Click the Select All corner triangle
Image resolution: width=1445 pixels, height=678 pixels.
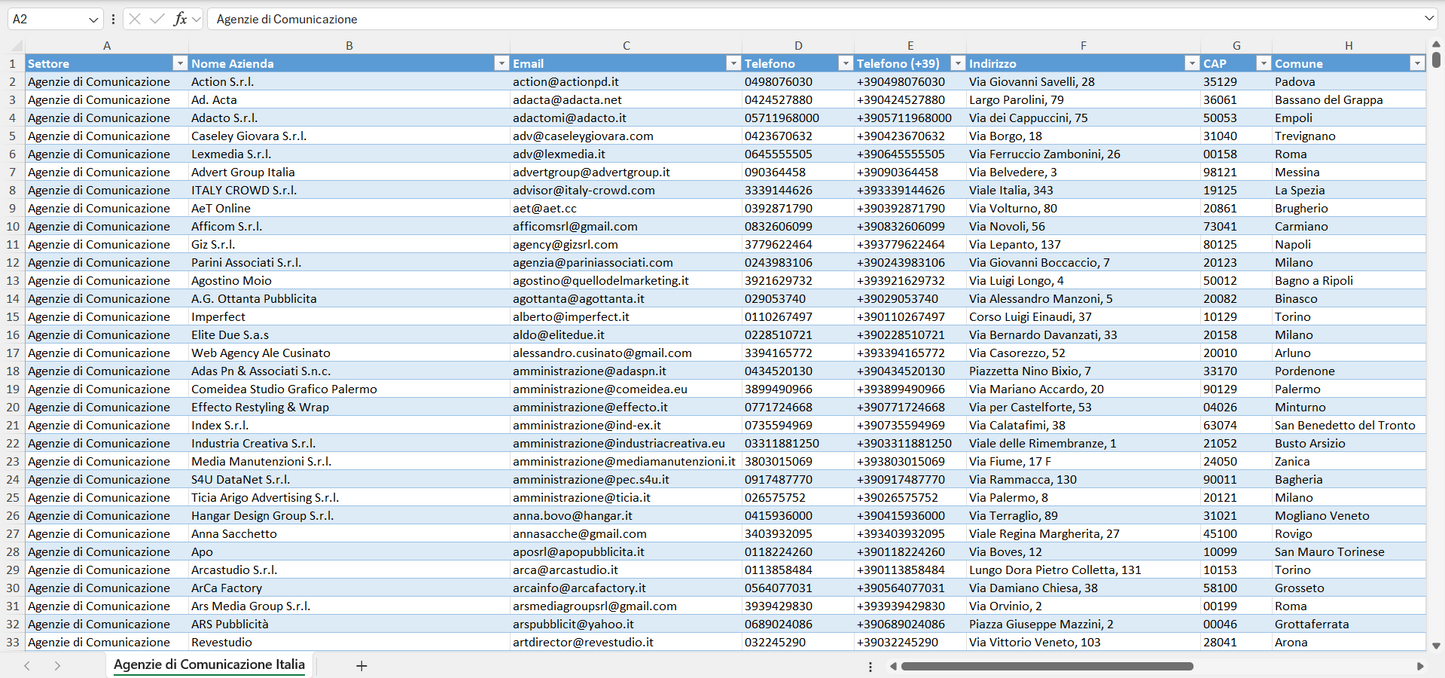coord(16,46)
